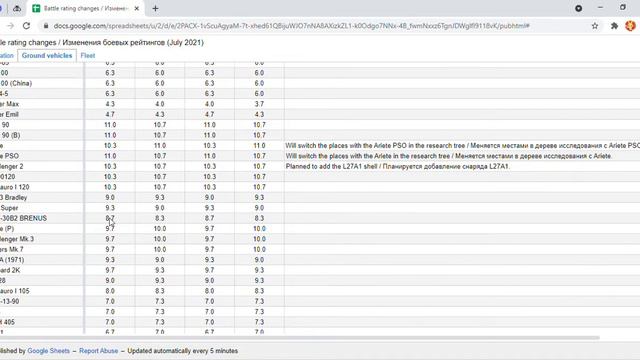Select the Challenger Mk 3 row name
Screen dimensions: 640x360
(42, 239)
